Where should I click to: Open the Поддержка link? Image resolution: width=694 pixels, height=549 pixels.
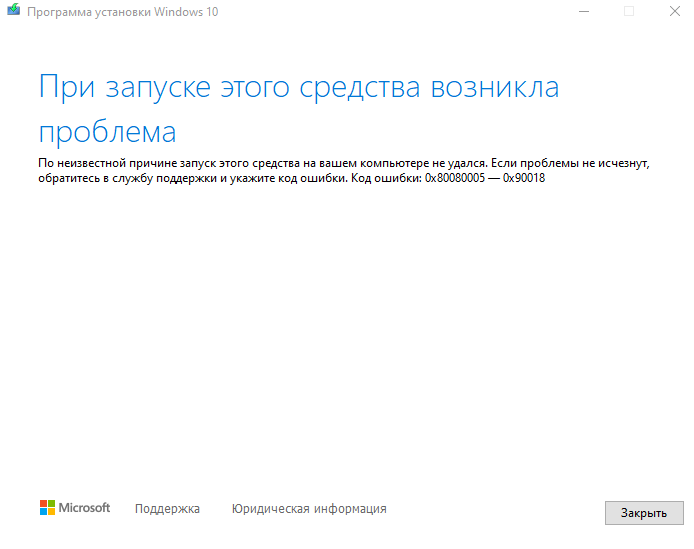[x=167, y=509]
